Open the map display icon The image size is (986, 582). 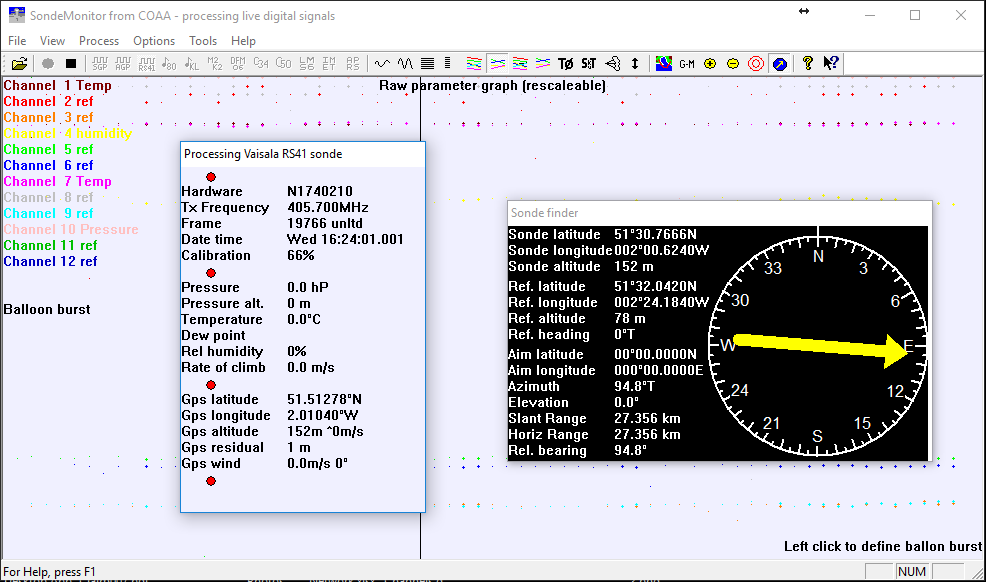664,63
